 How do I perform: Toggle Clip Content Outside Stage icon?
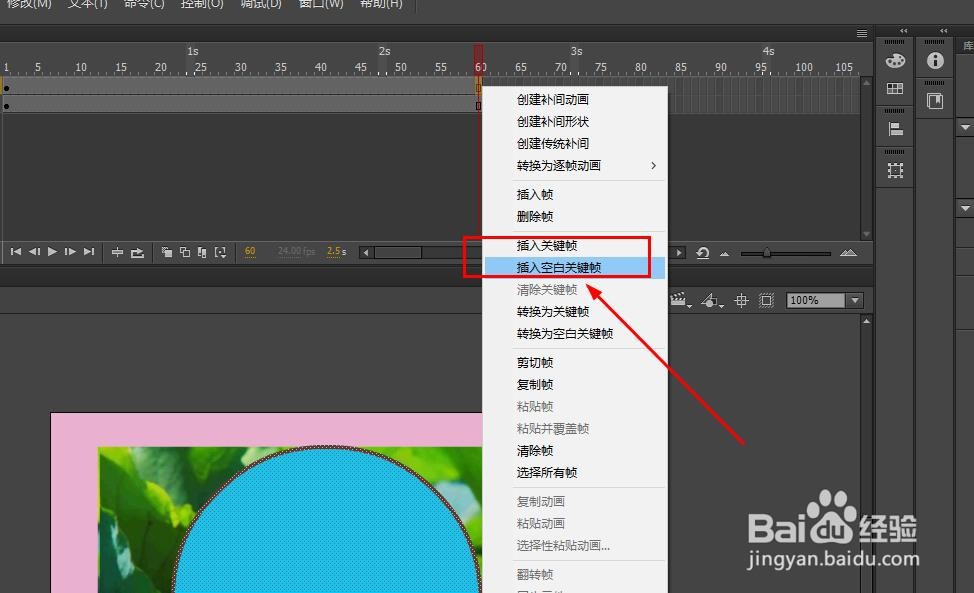point(767,301)
